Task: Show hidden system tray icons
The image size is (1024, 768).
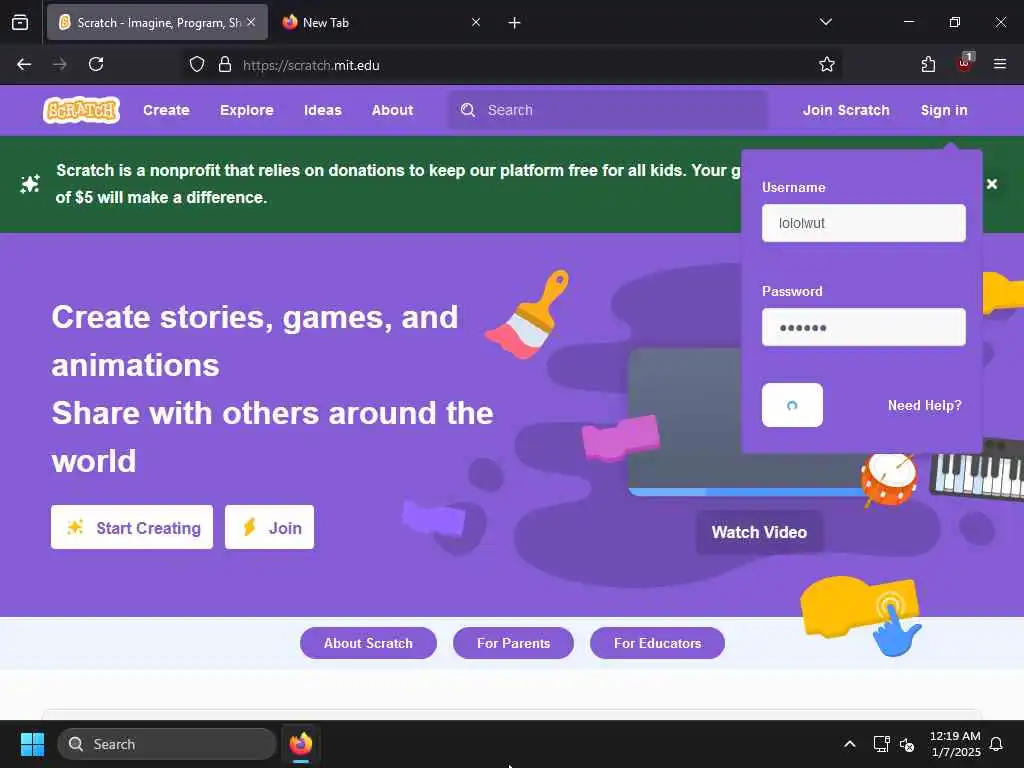Action: tap(850, 744)
